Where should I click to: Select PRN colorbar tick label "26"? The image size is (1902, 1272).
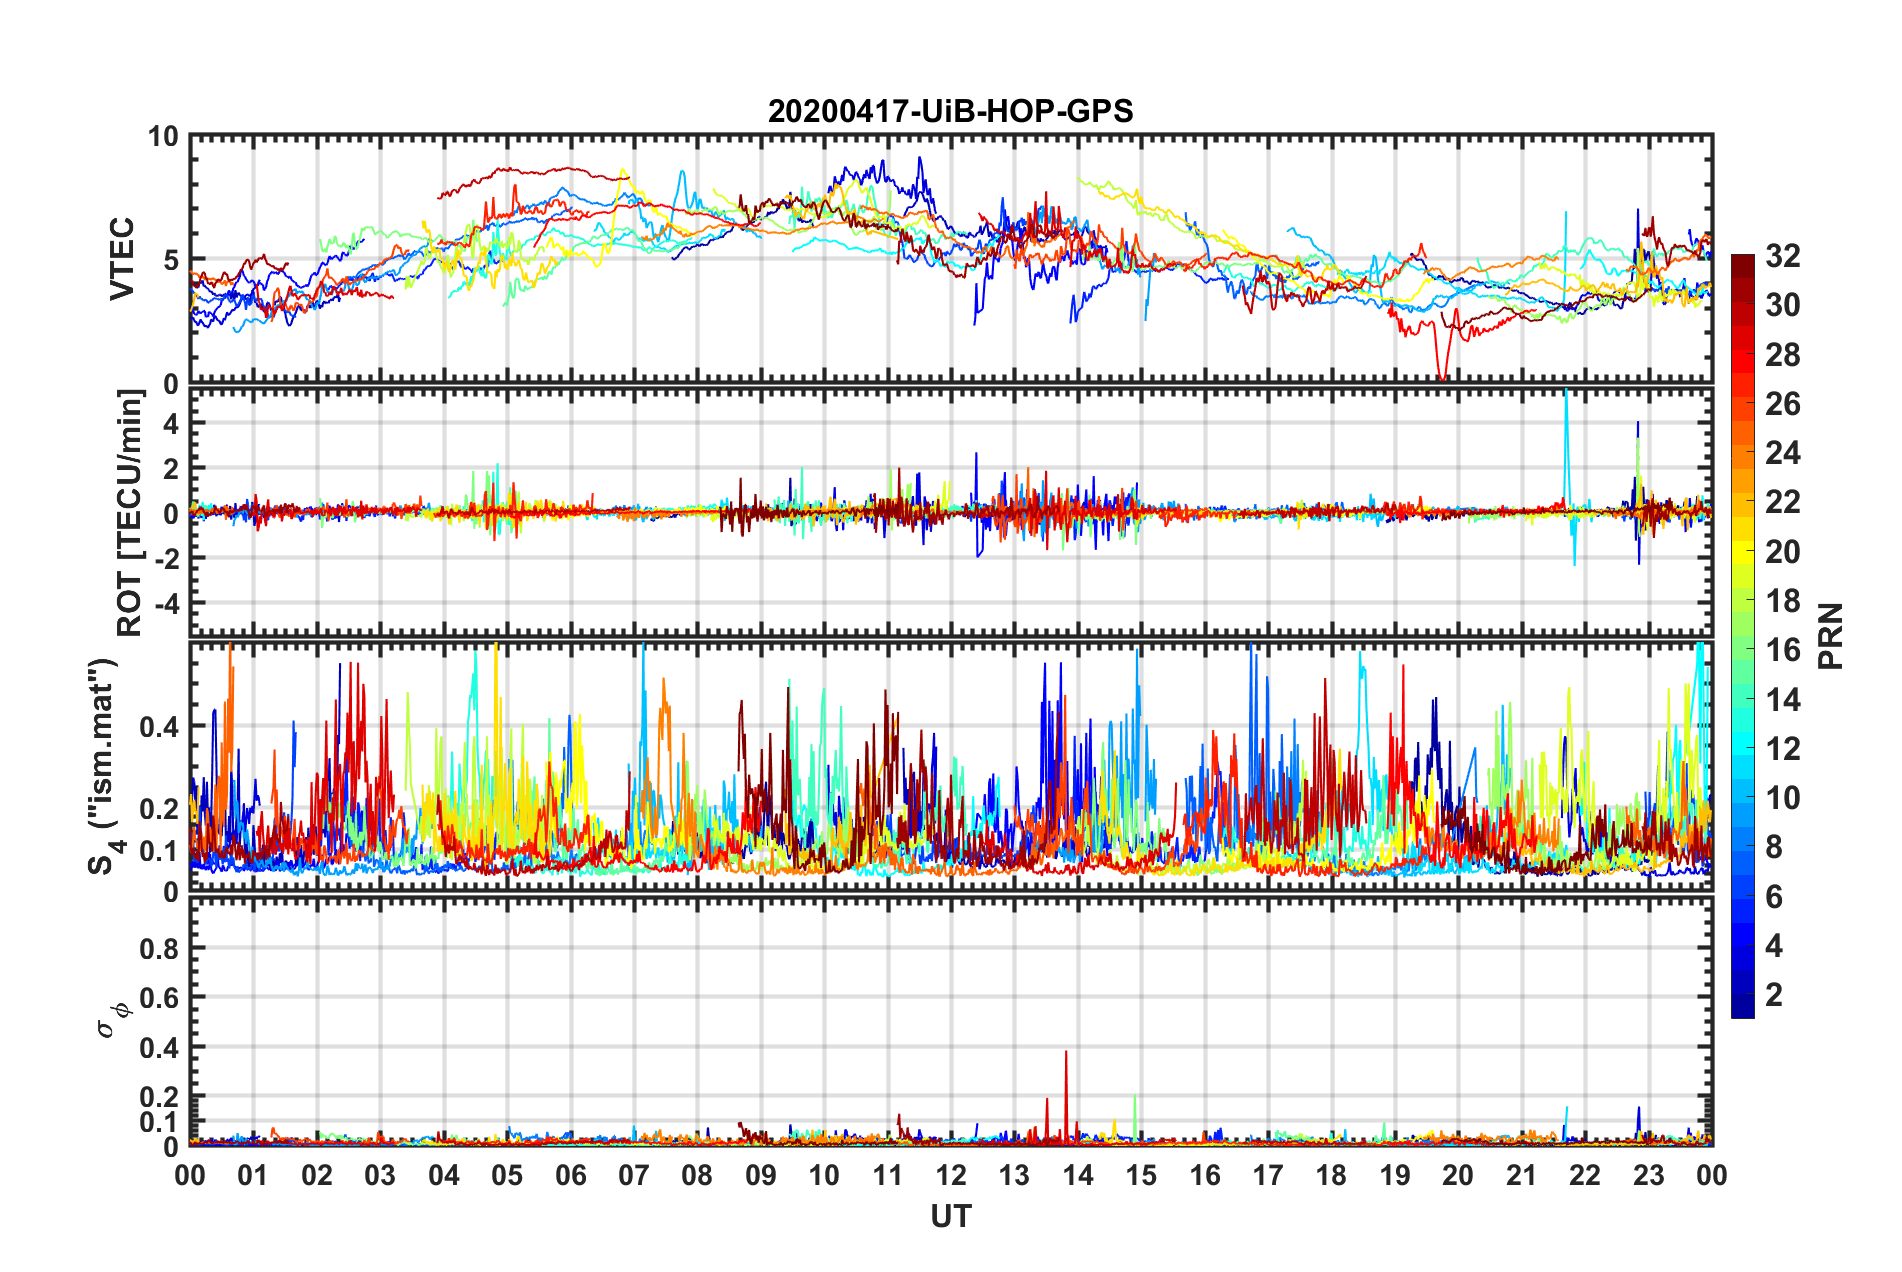[x=1783, y=404]
